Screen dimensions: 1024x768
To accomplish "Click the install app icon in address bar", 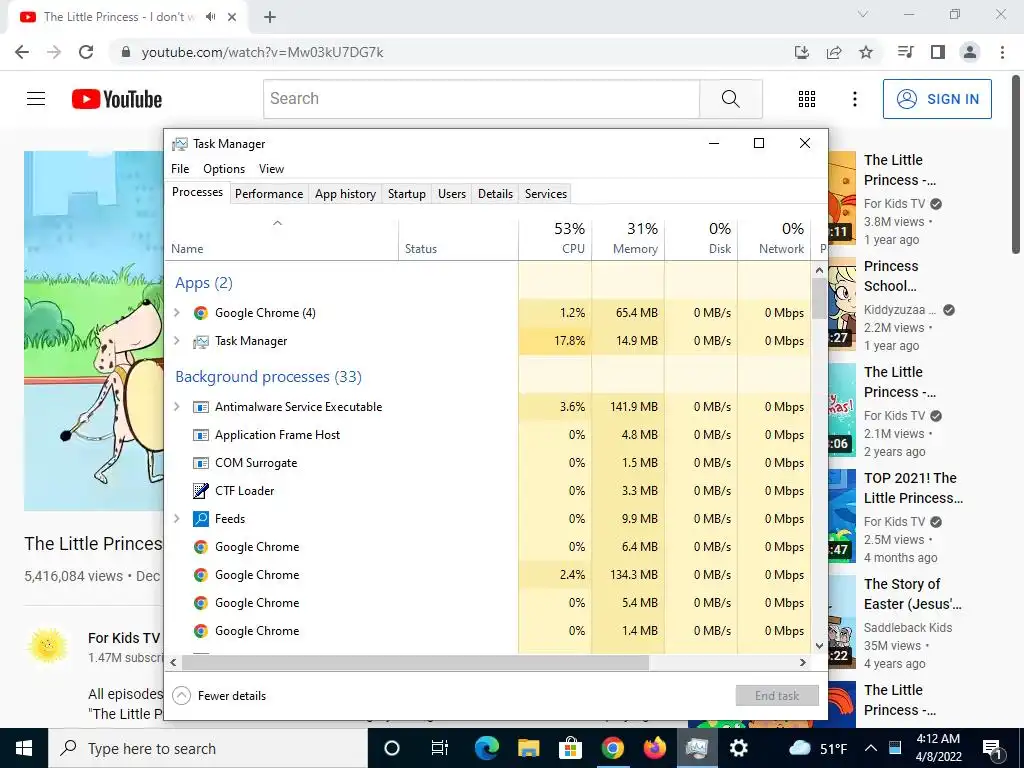I will coord(801,52).
